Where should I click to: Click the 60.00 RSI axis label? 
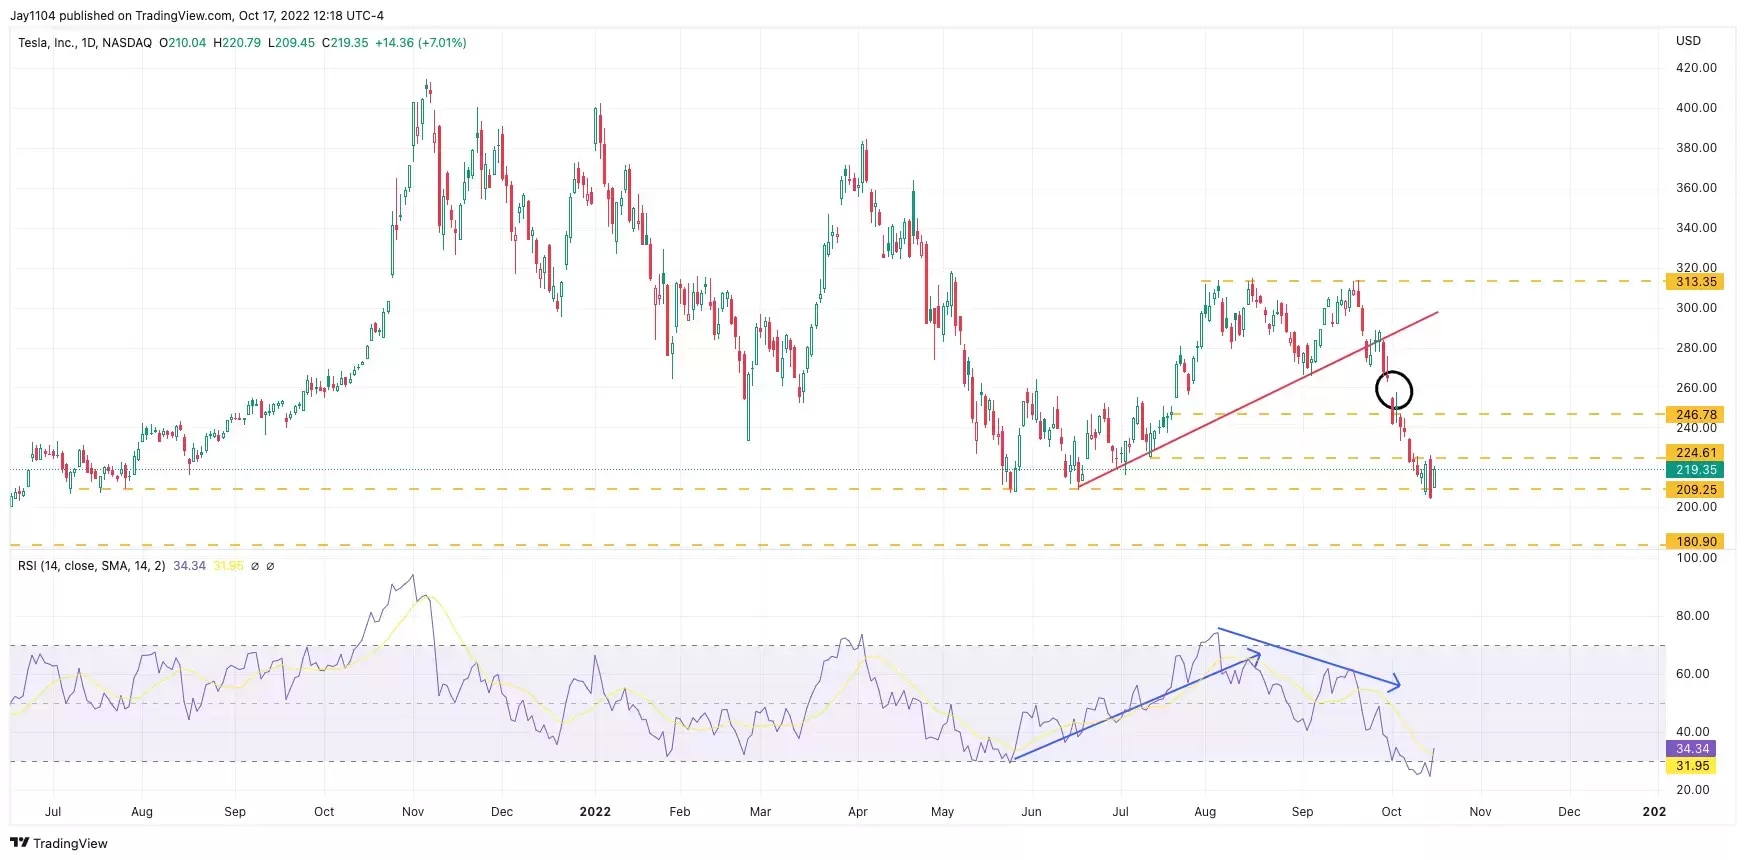tap(1693, 674)
